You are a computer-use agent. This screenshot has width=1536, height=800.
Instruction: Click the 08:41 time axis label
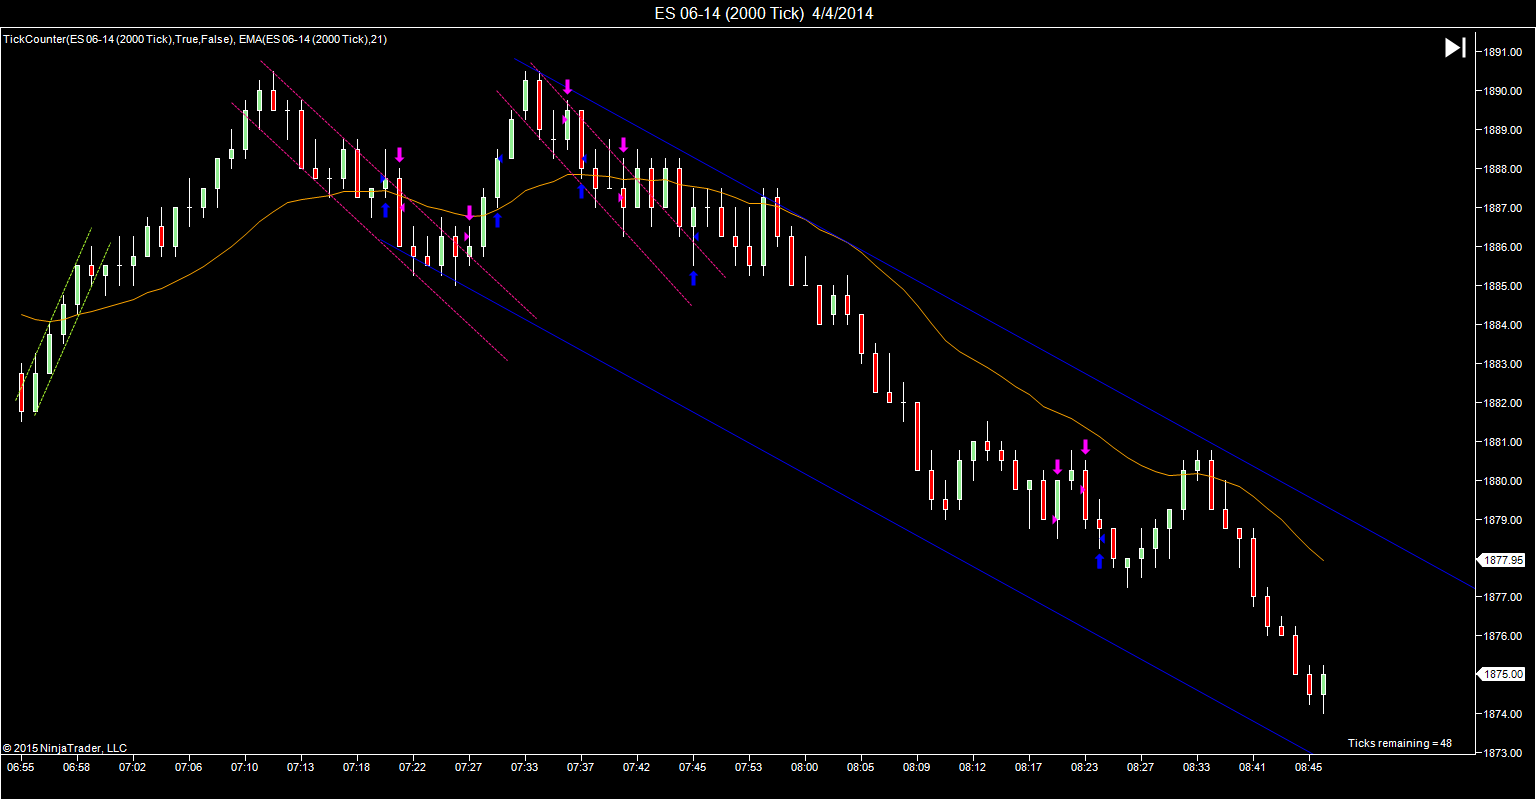(x=1253, y=768)
